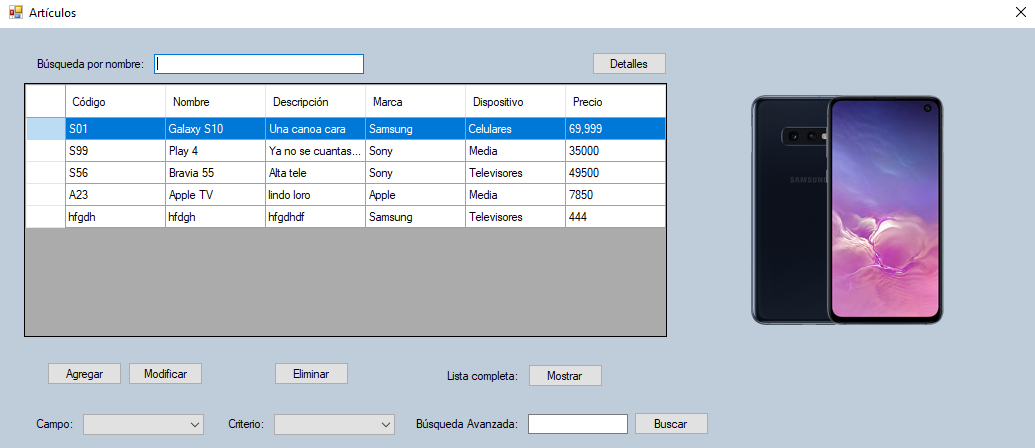Click the Buscar button
Screen dimensions: 1035x448
(671, 424)
